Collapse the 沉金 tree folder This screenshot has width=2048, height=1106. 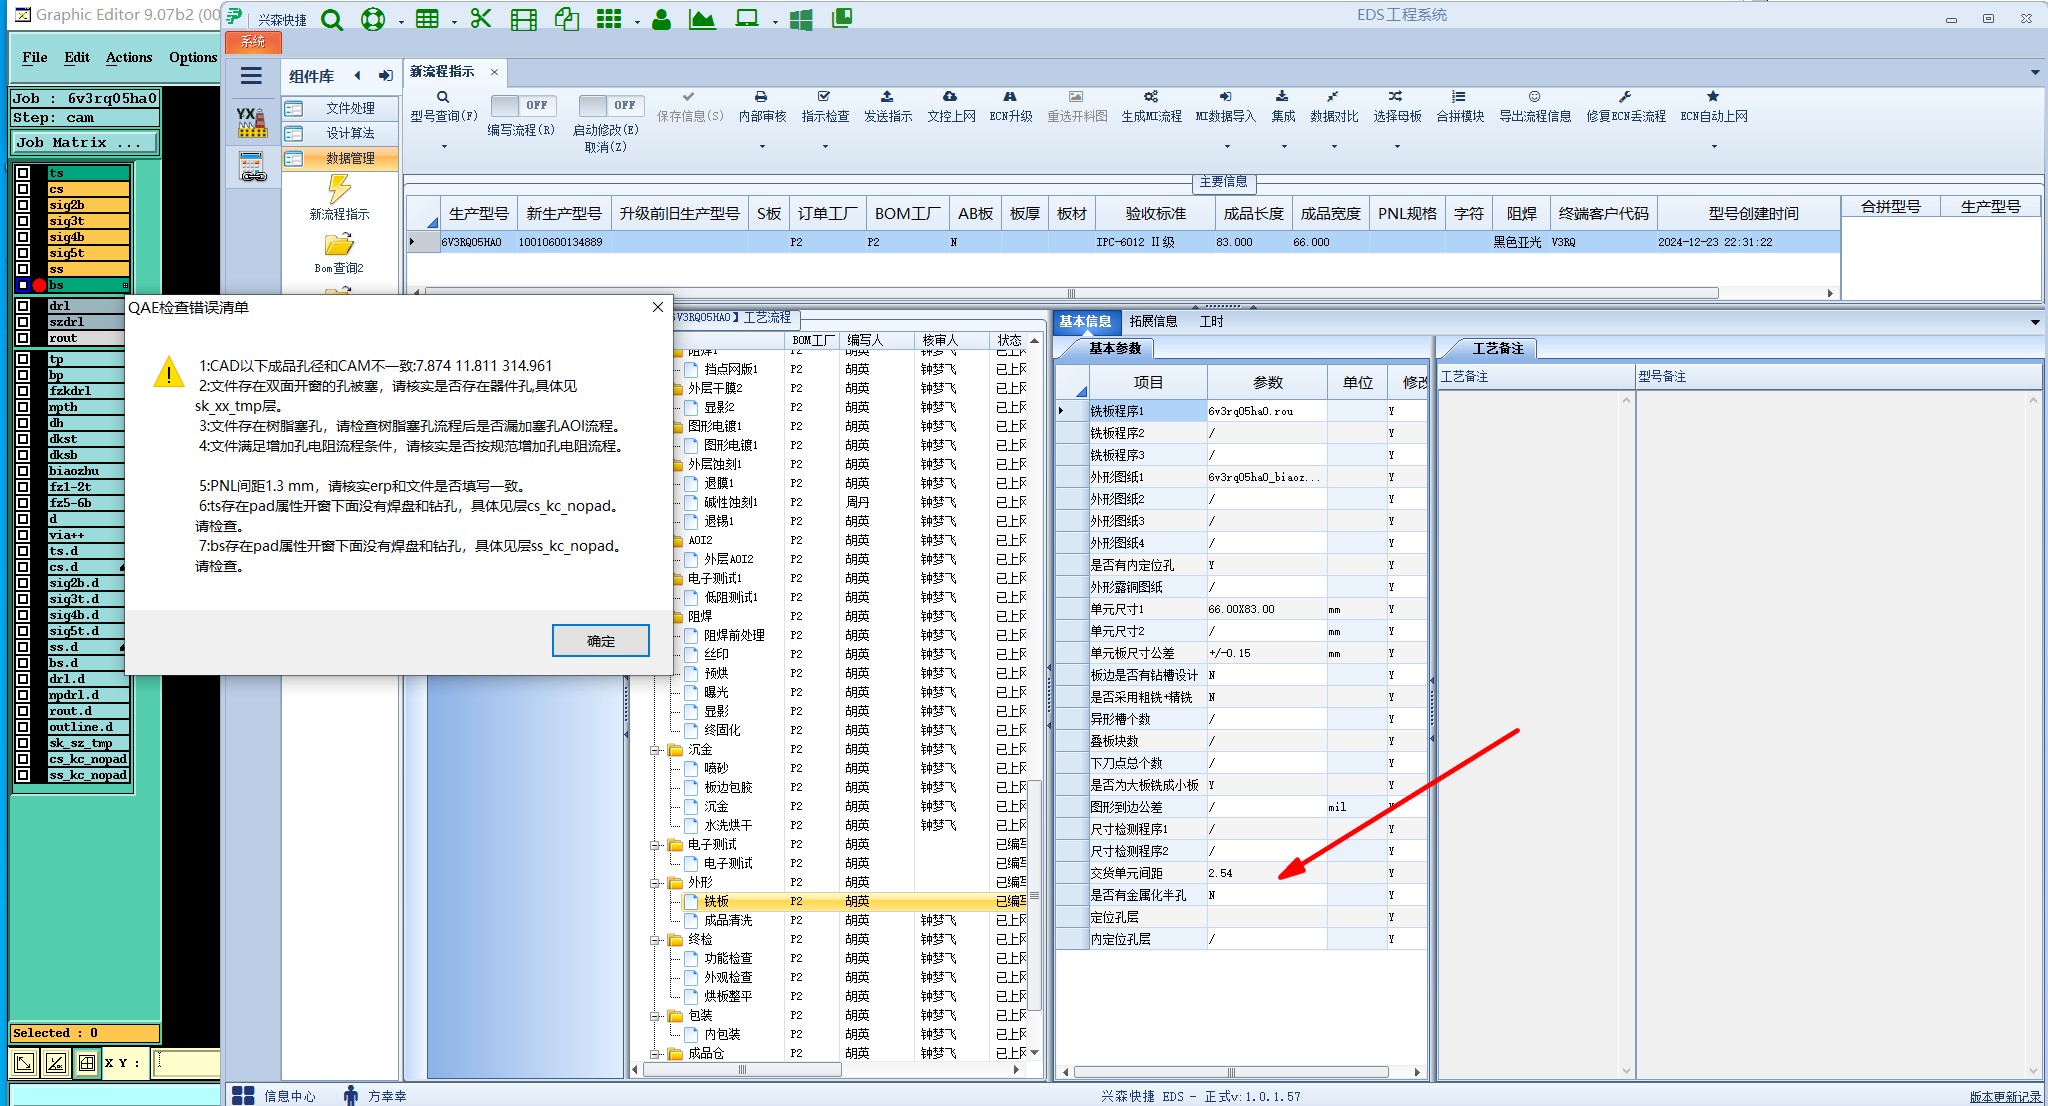pos(656,750)
